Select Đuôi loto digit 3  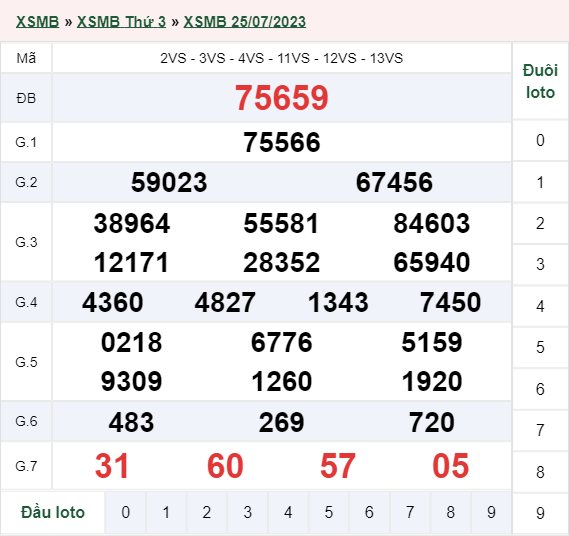(540, 264)
